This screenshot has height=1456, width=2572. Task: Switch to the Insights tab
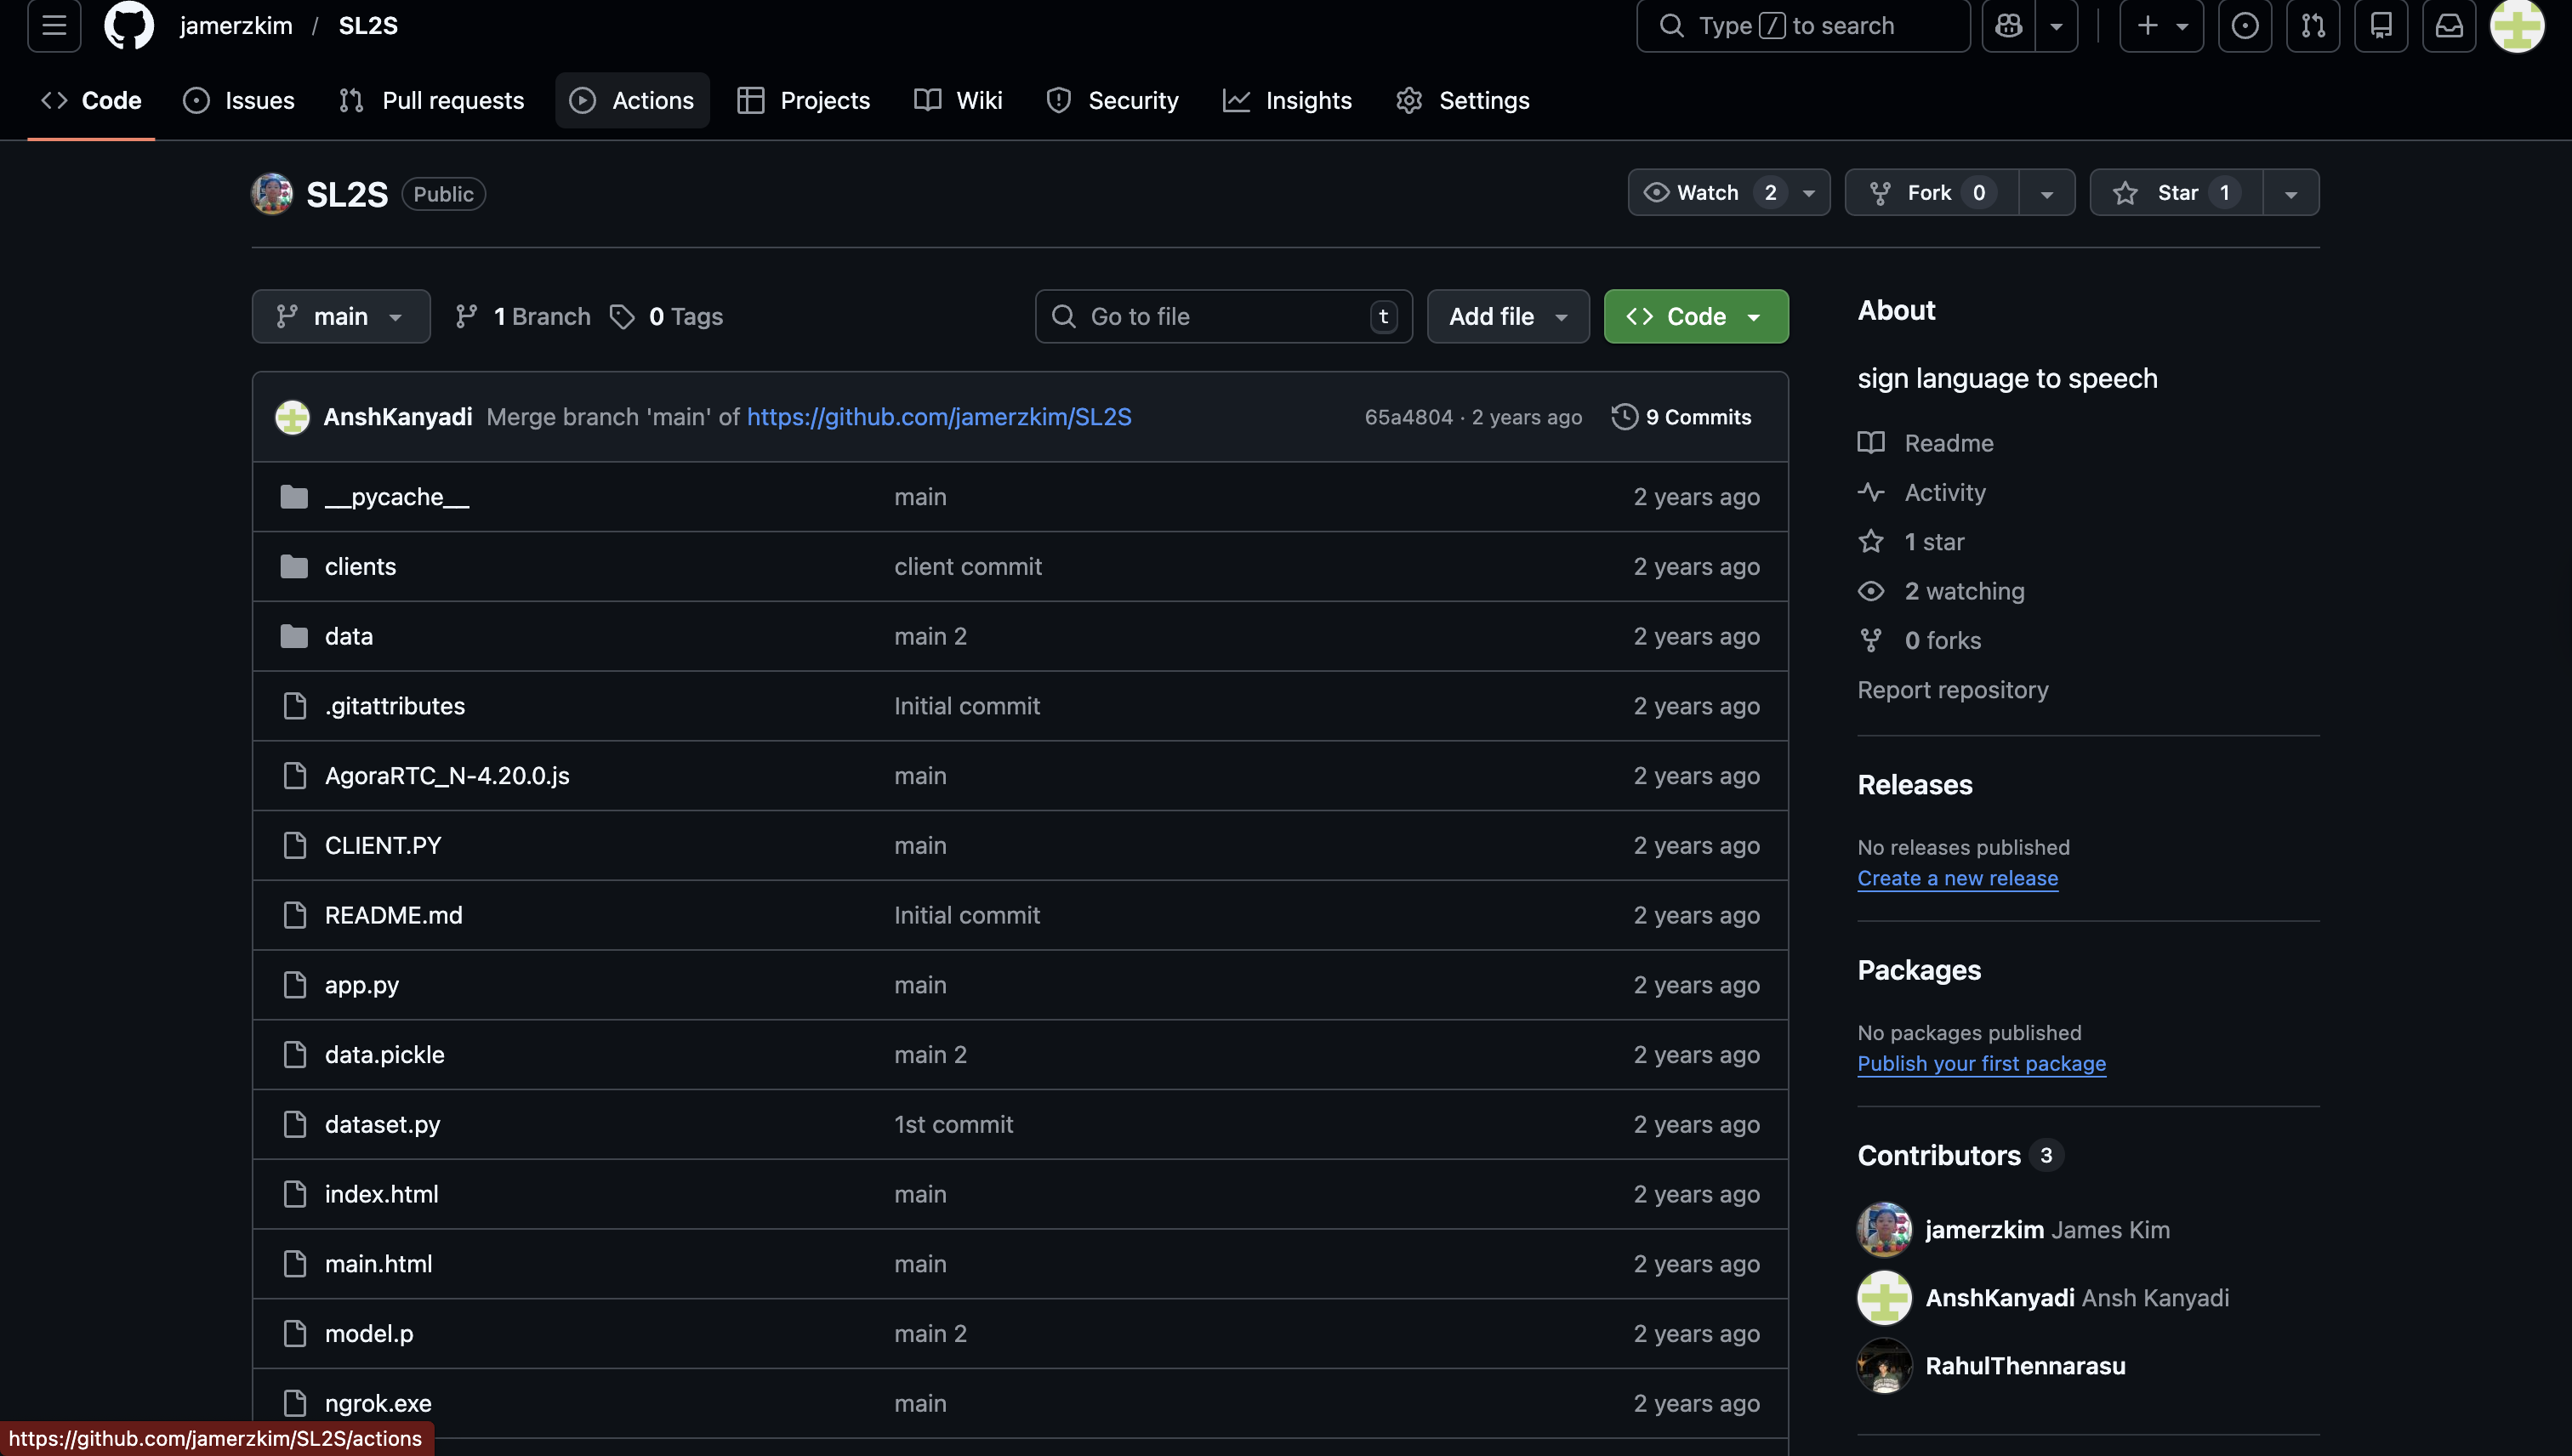tap(1287, 101)
